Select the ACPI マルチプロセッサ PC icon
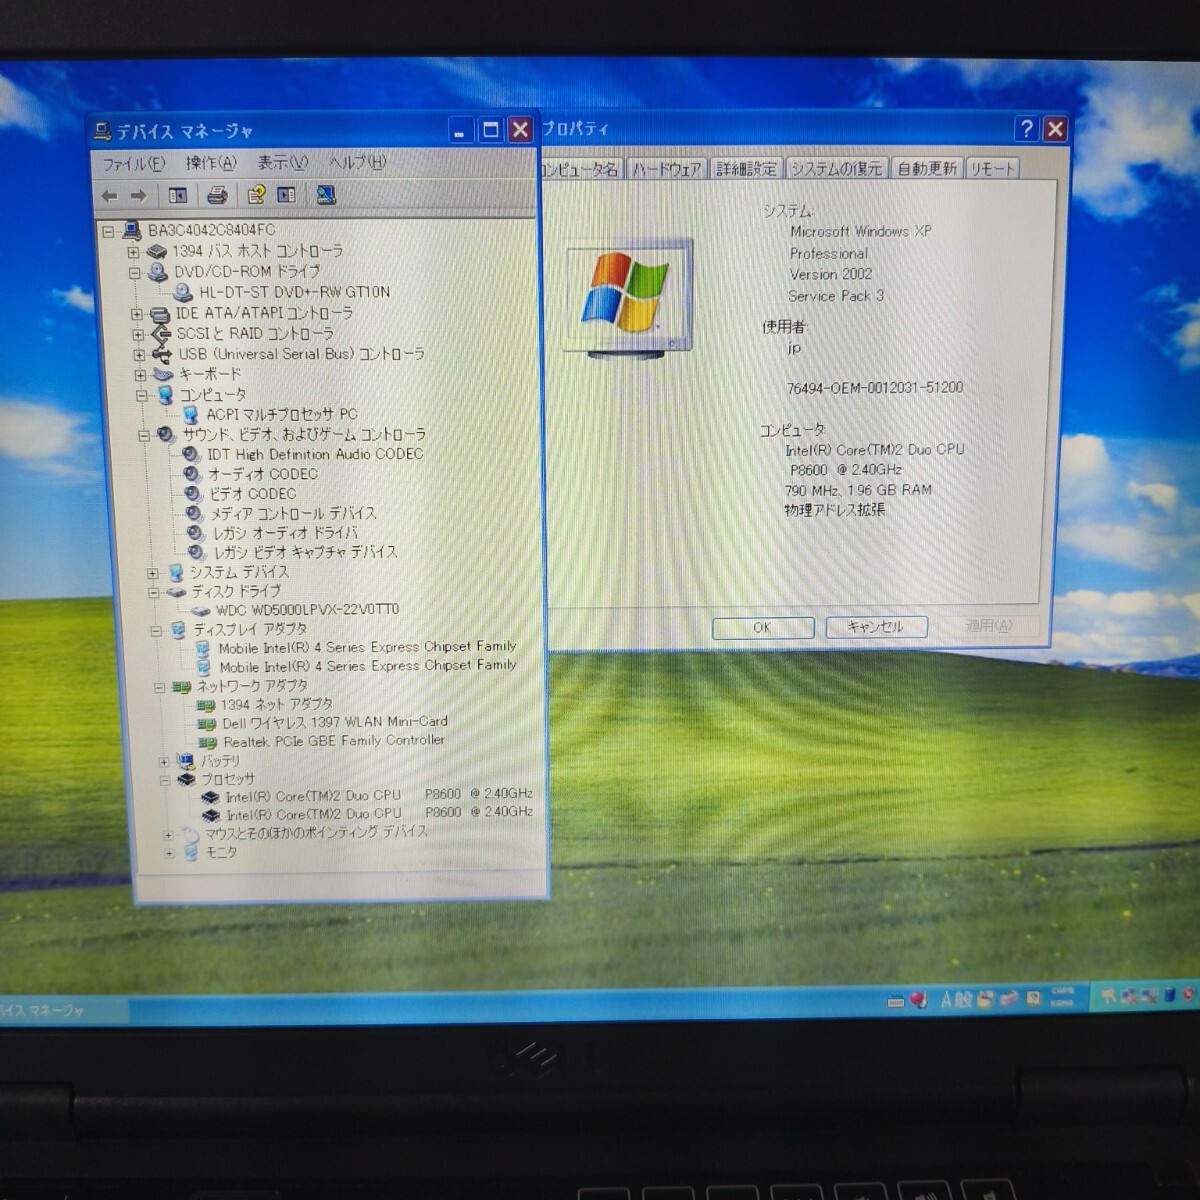This screenshot has width=1200, height=1200. 190,414
